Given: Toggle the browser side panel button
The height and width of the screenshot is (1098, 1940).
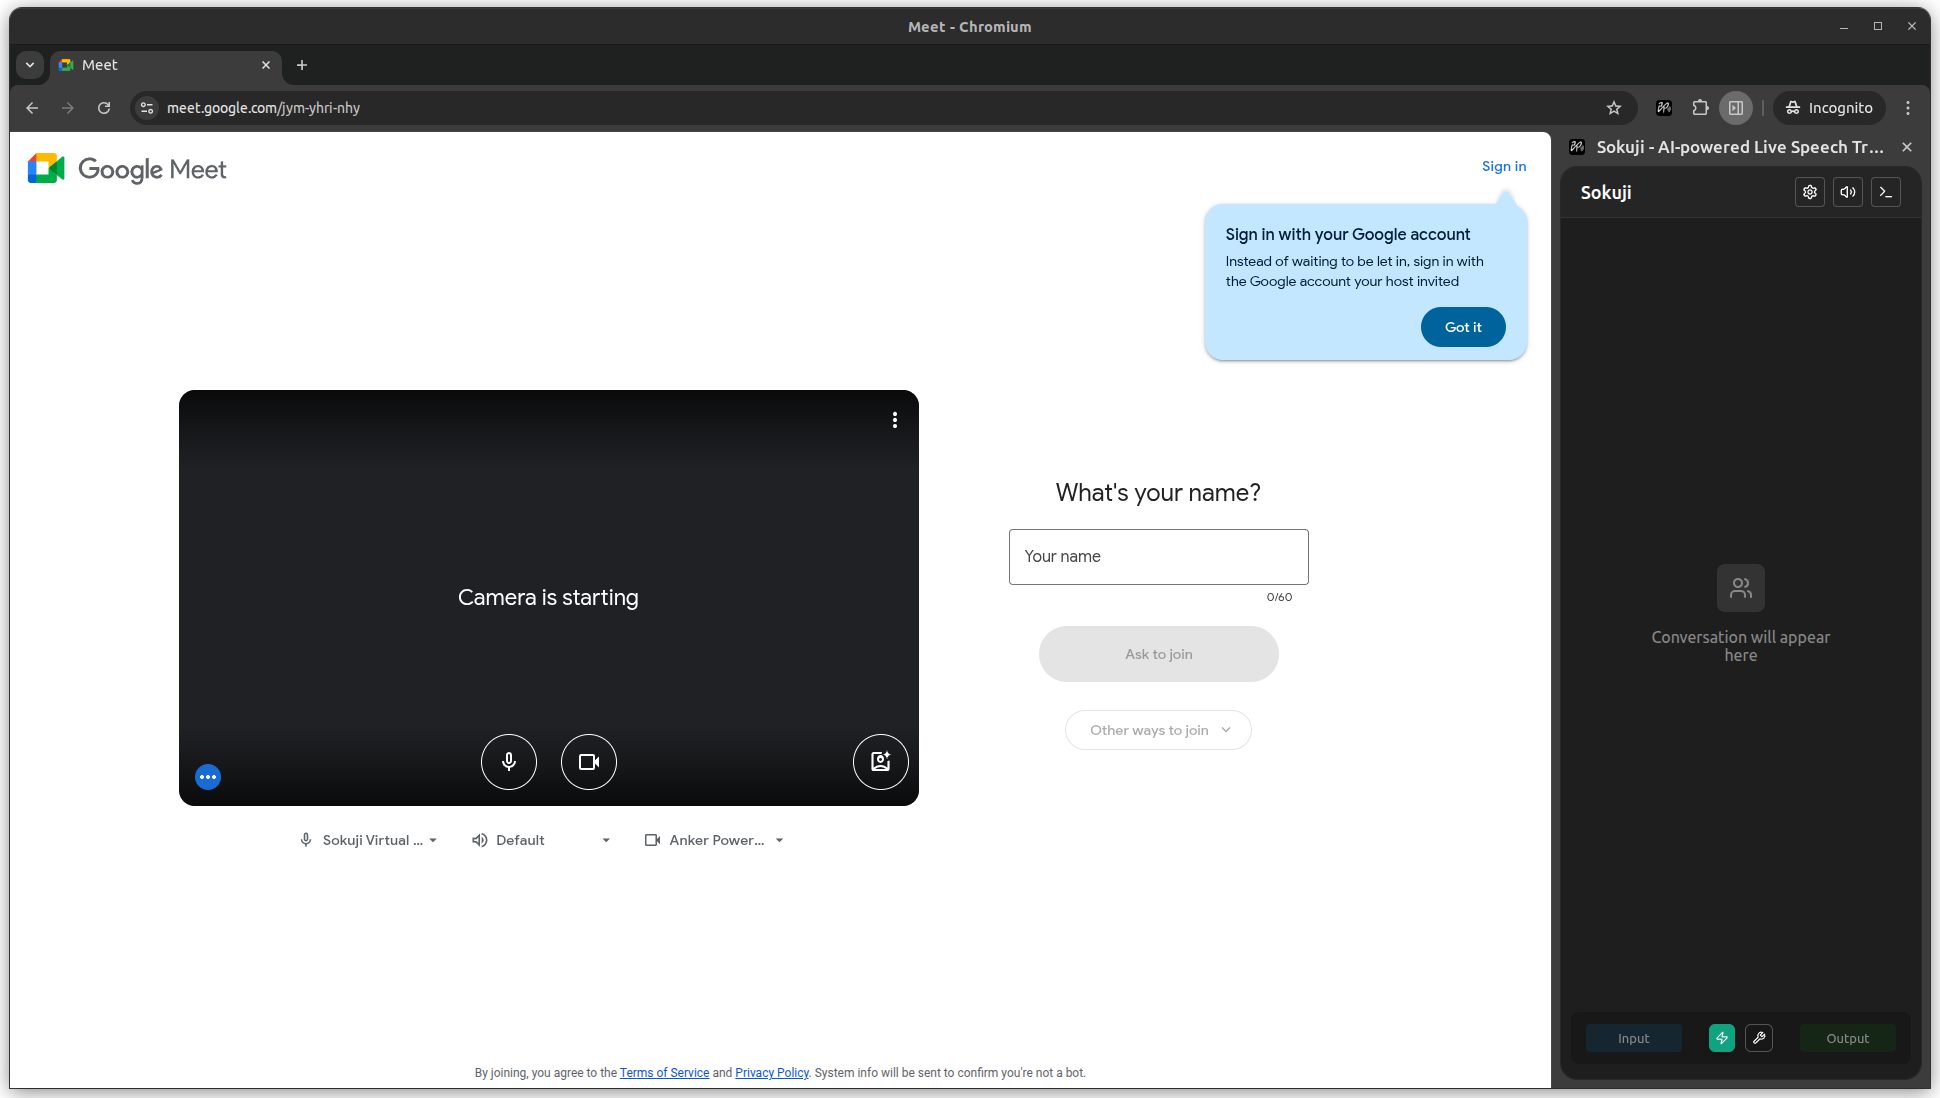Looking at the screenshot, I should click(1736, 108).
